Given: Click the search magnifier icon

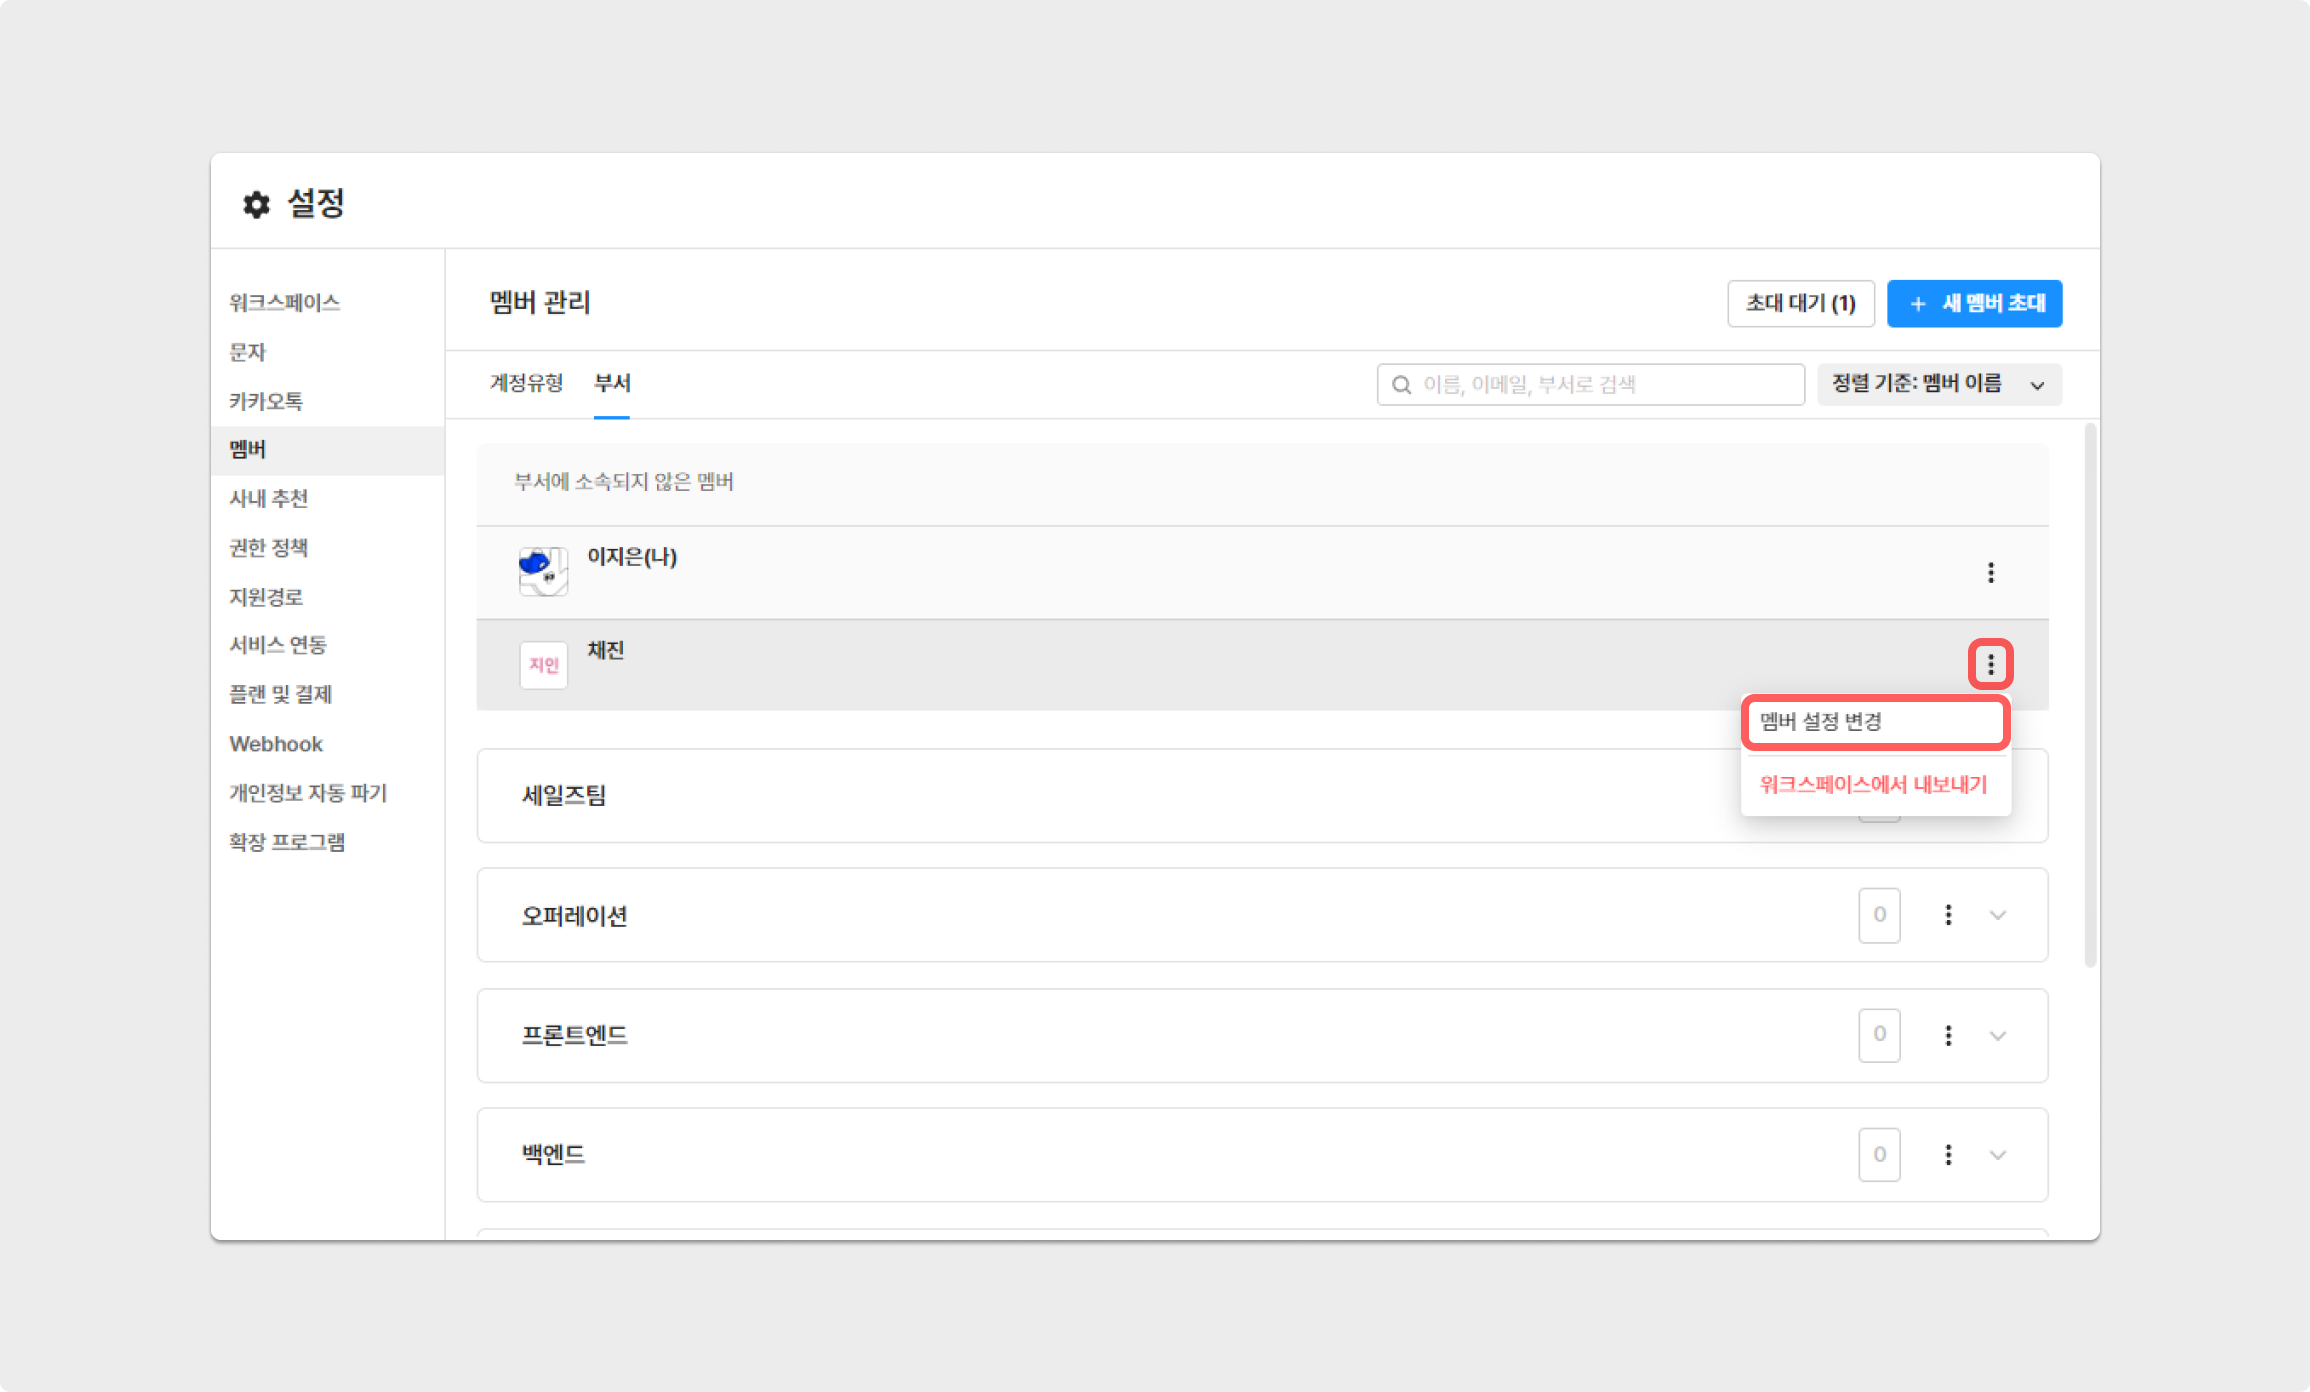Looking at the screenshot, I should (1402, 385).
